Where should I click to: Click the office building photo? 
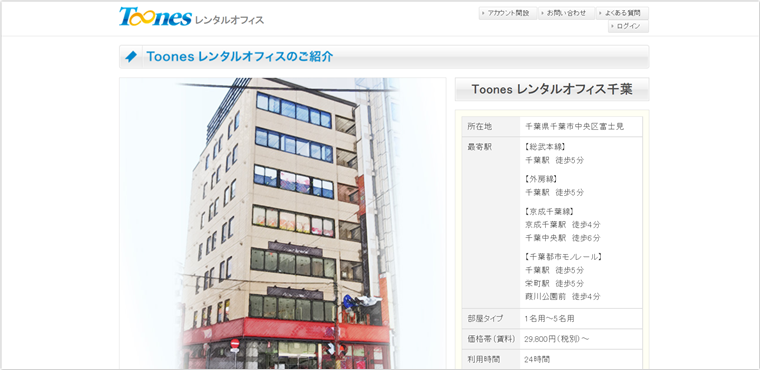[283, 223]
